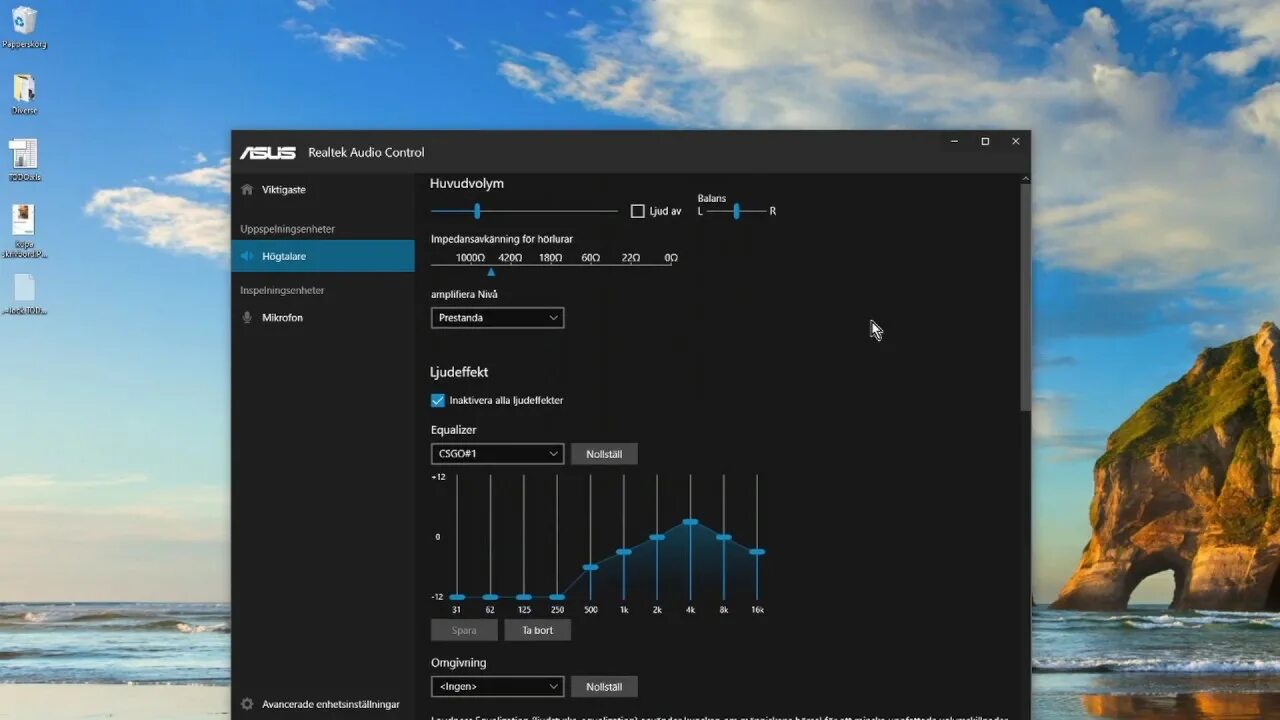Click the 125 Hz equalizer slider handle
The height and width of the screenshot is (720, 1280).
523,597
